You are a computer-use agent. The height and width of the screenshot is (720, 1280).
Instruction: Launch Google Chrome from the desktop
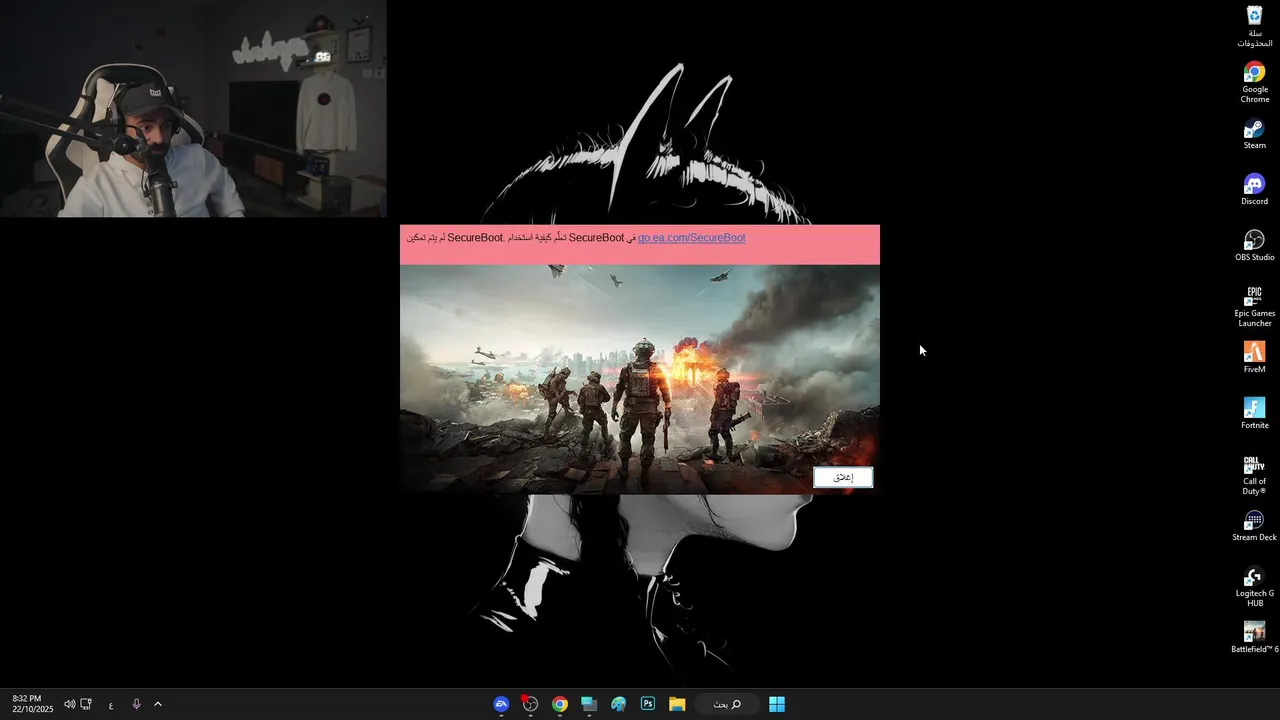1254,82
